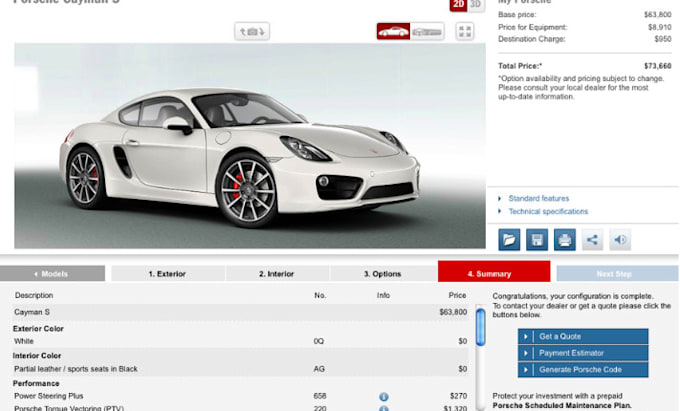Open fullscreen view of the car image
680x411 pixels.
pos(465,32)
